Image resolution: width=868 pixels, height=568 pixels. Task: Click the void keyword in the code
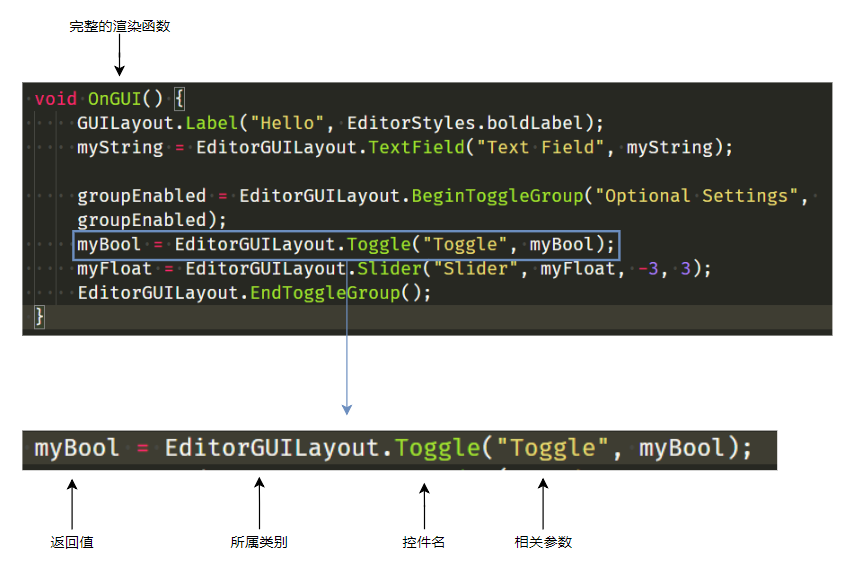tap(55, 99)
